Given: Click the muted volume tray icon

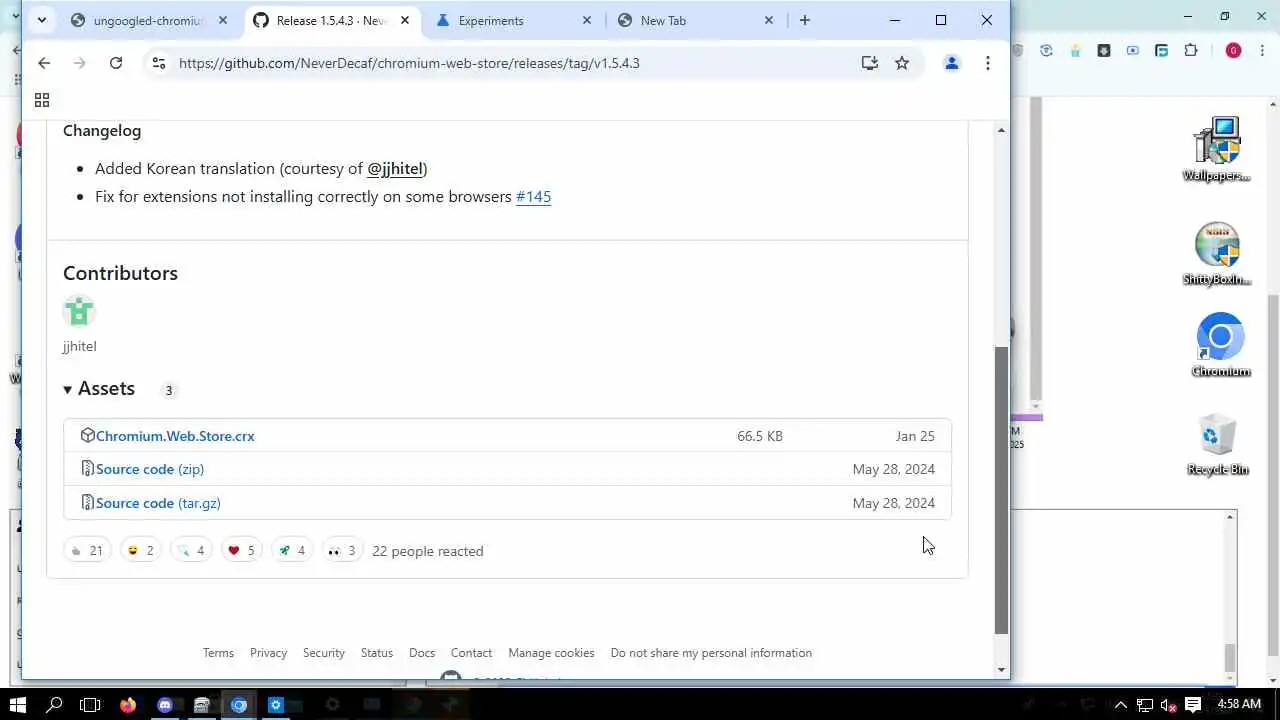Looking at the screenshot, I should 1167,705.
